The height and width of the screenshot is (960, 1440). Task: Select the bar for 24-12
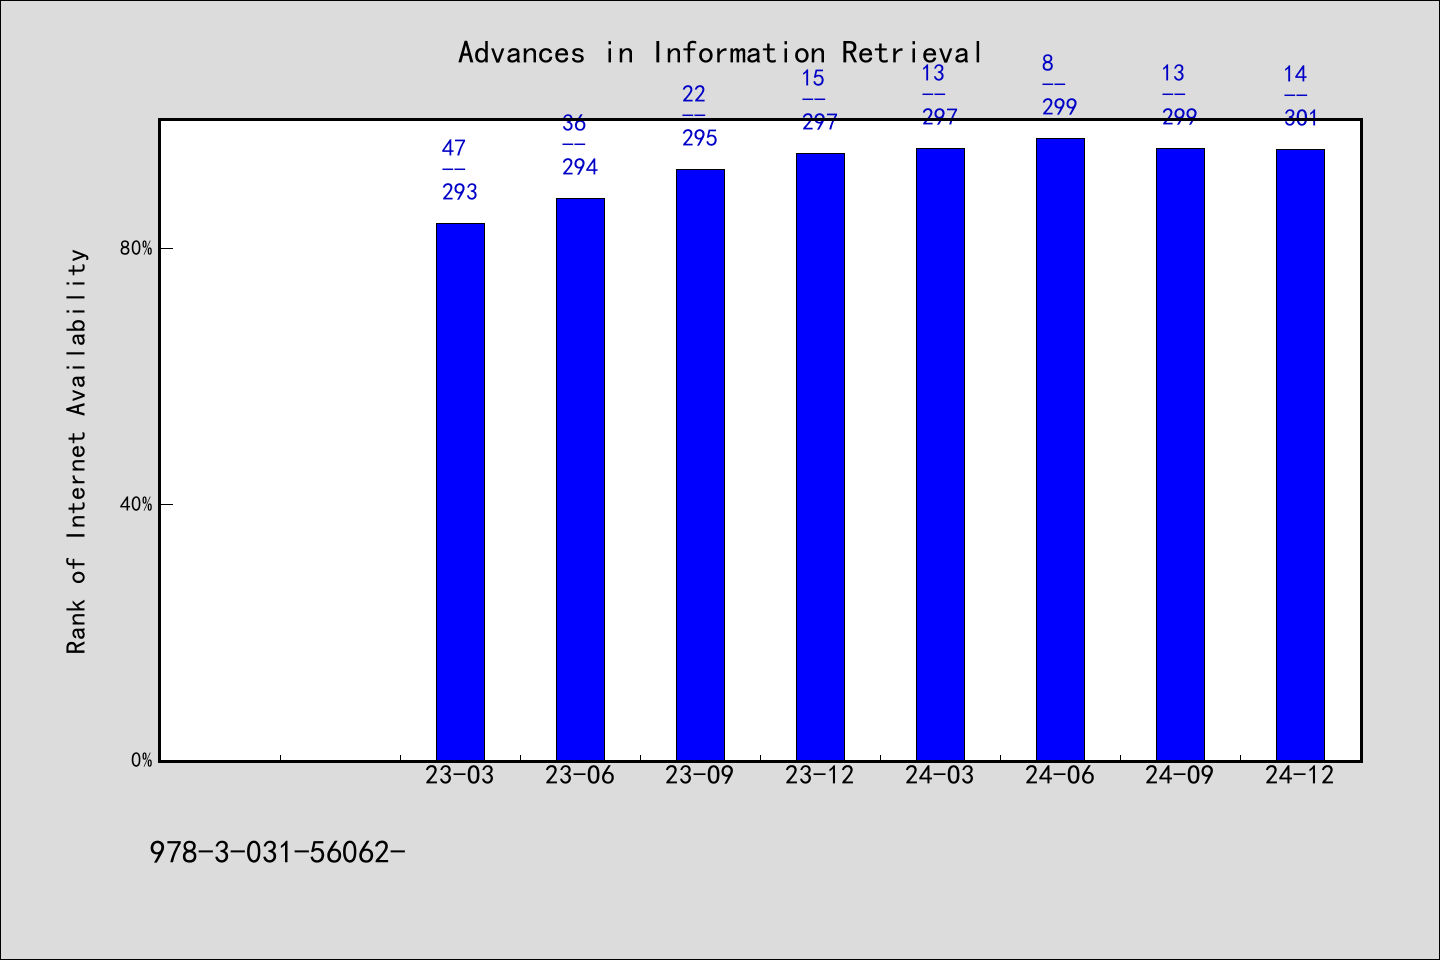click(x=1300, y=454)
